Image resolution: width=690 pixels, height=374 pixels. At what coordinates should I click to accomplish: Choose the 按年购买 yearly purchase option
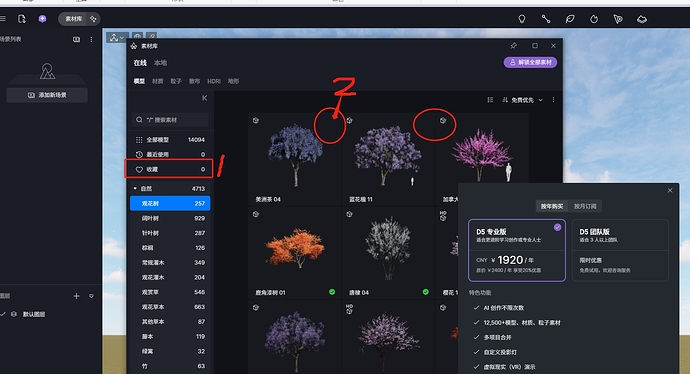click(x=552, y=206)
